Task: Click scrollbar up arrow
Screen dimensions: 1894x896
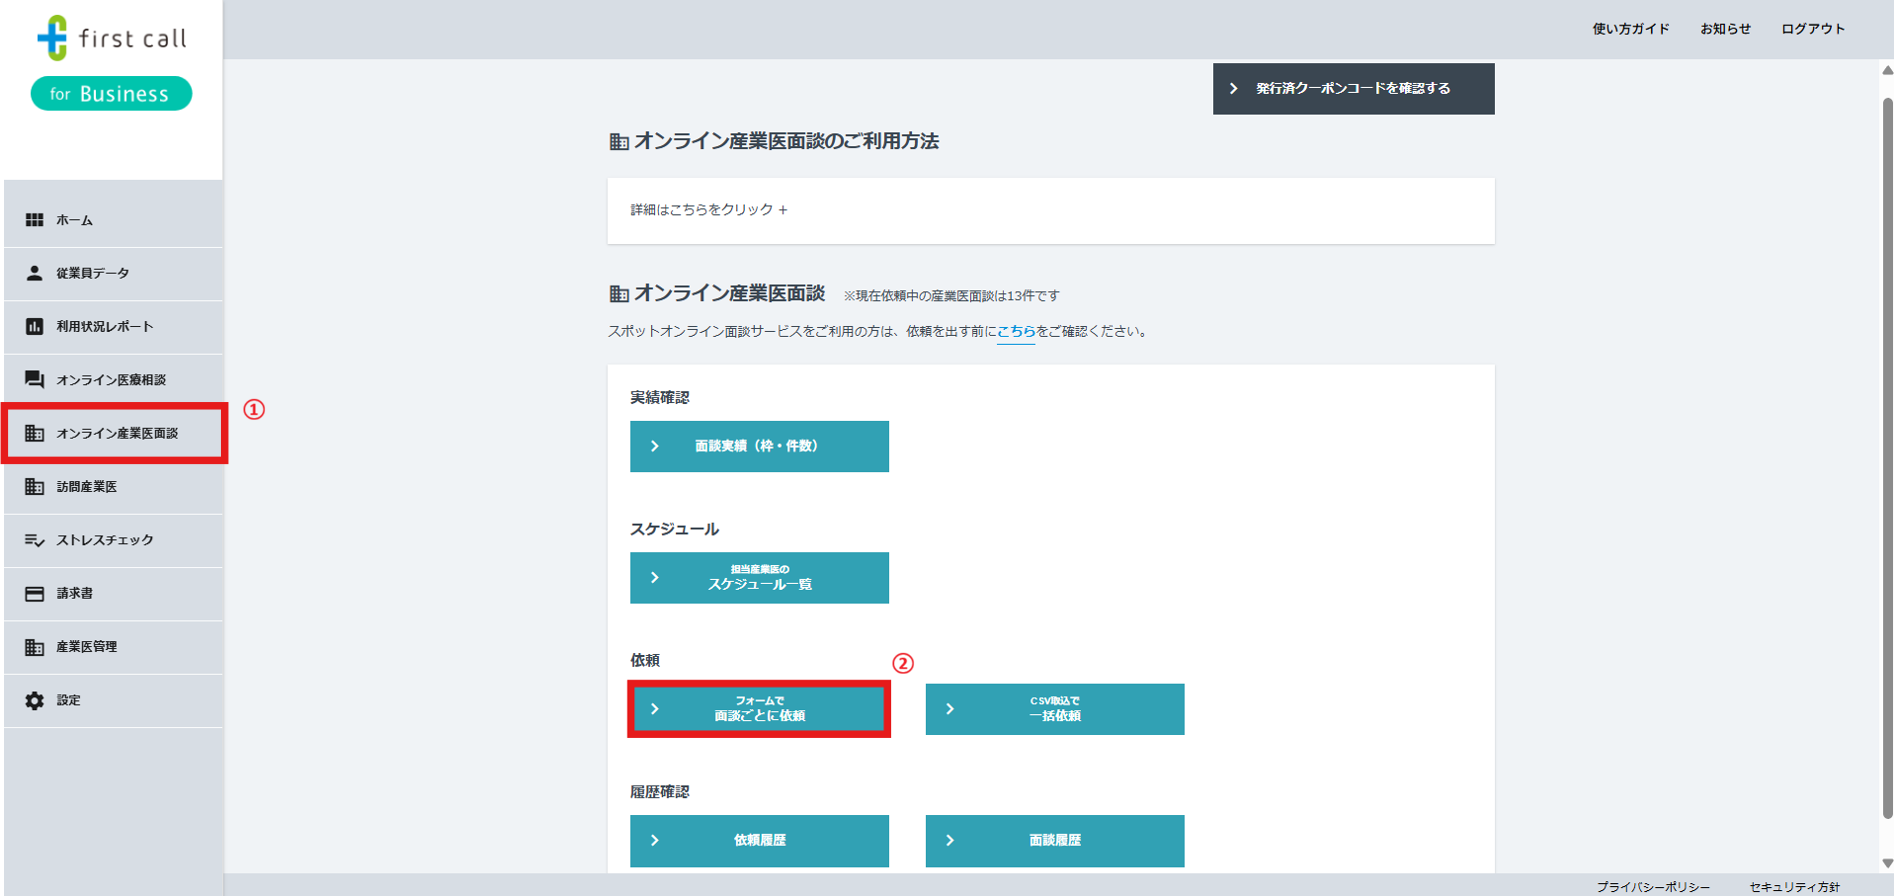Action: [x=1887, y=70]
